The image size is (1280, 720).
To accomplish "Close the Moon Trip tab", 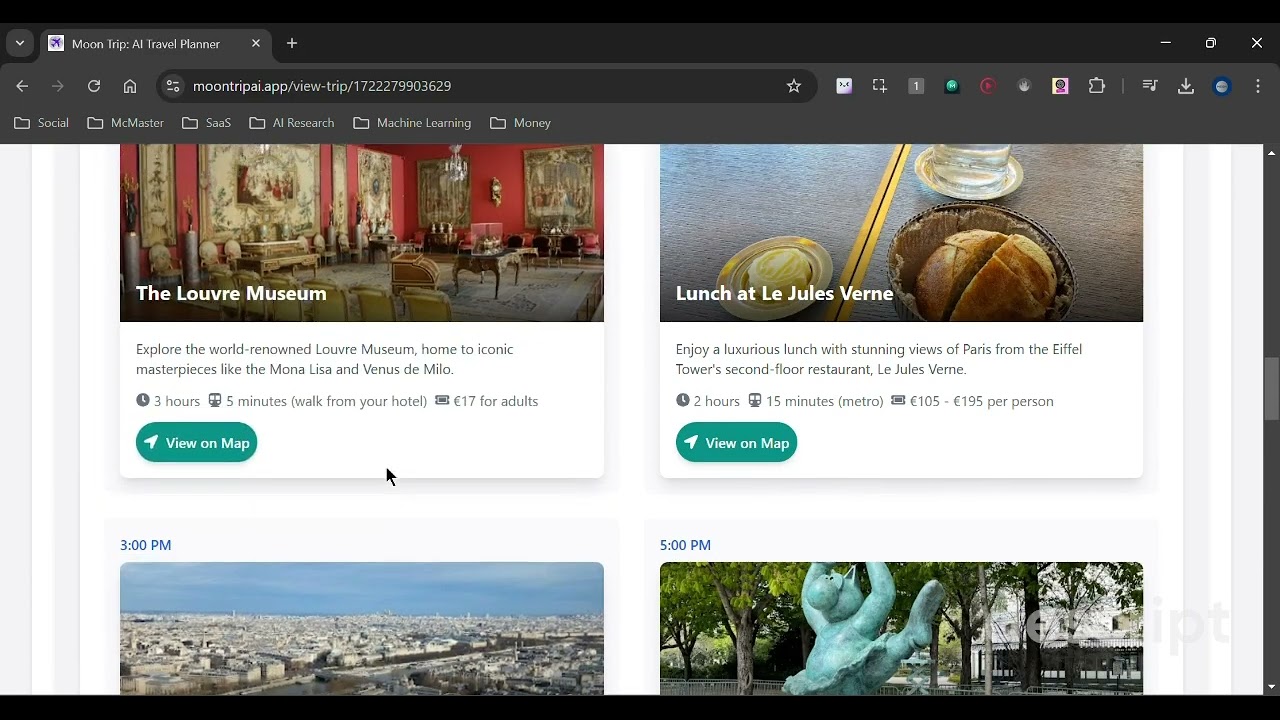I will coord(256,44).
